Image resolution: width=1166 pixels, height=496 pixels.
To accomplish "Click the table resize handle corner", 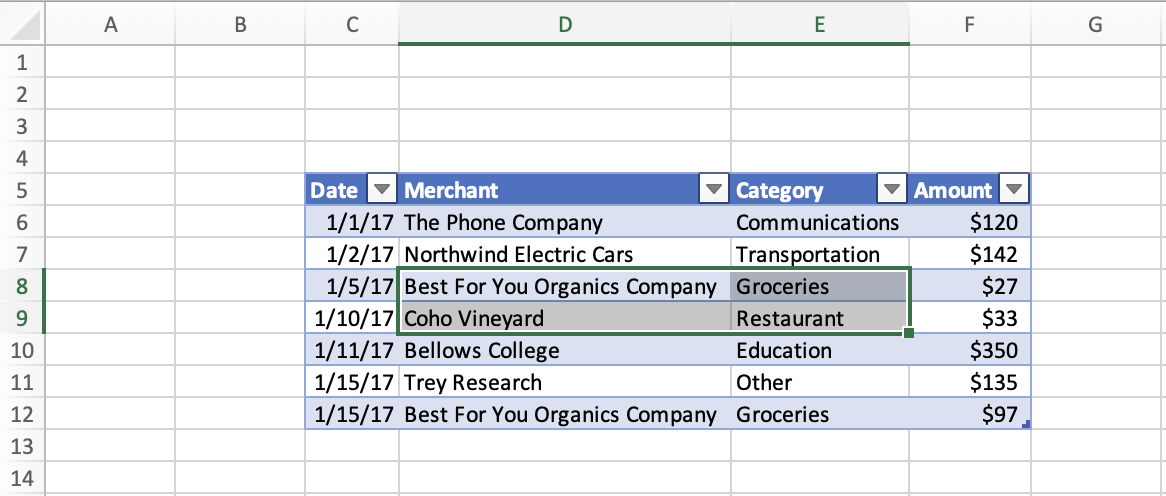I will pos(1026,425).
